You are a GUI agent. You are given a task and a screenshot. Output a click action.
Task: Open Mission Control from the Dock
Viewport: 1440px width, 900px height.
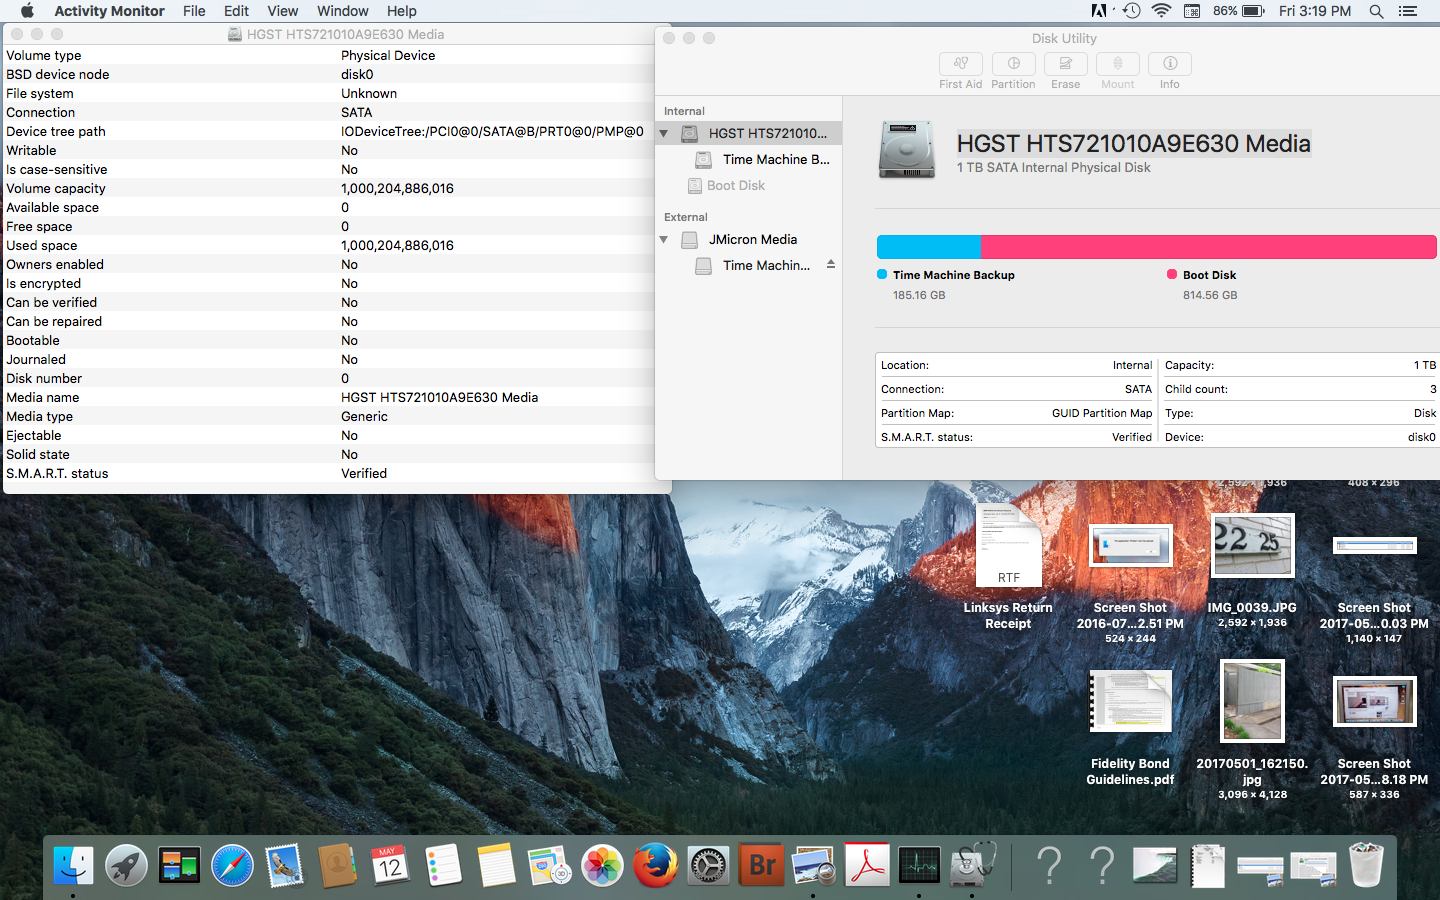(179, 865)
